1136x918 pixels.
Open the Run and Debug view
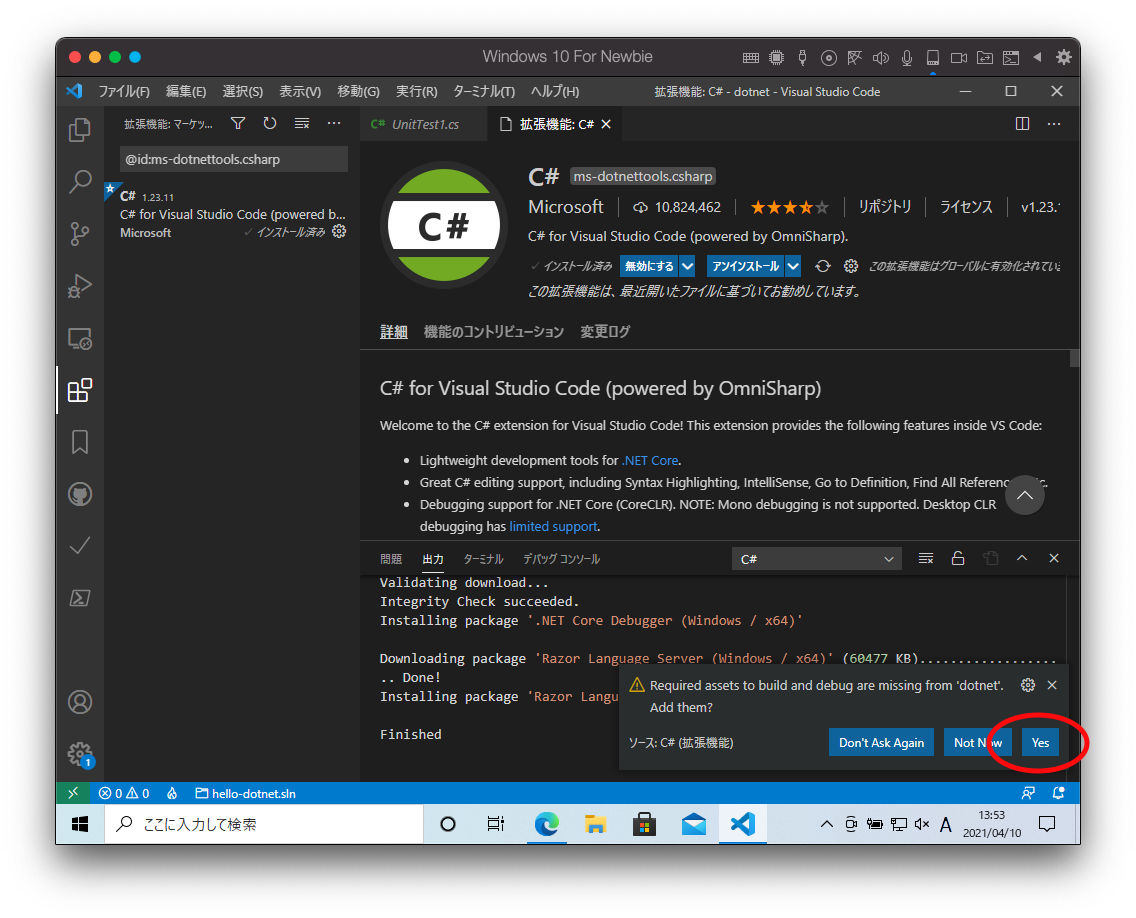pos(80,286)
